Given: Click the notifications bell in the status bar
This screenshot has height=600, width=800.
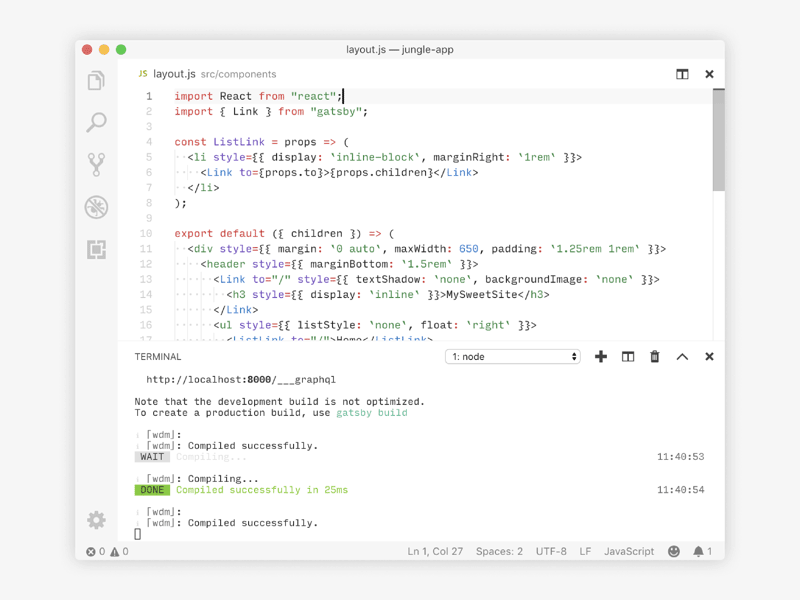Looking at the screenshot, I should click(x=700, y=551).
